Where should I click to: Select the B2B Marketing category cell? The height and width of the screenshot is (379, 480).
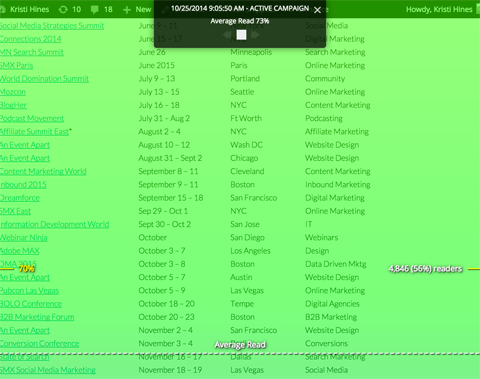coord(331,317)
